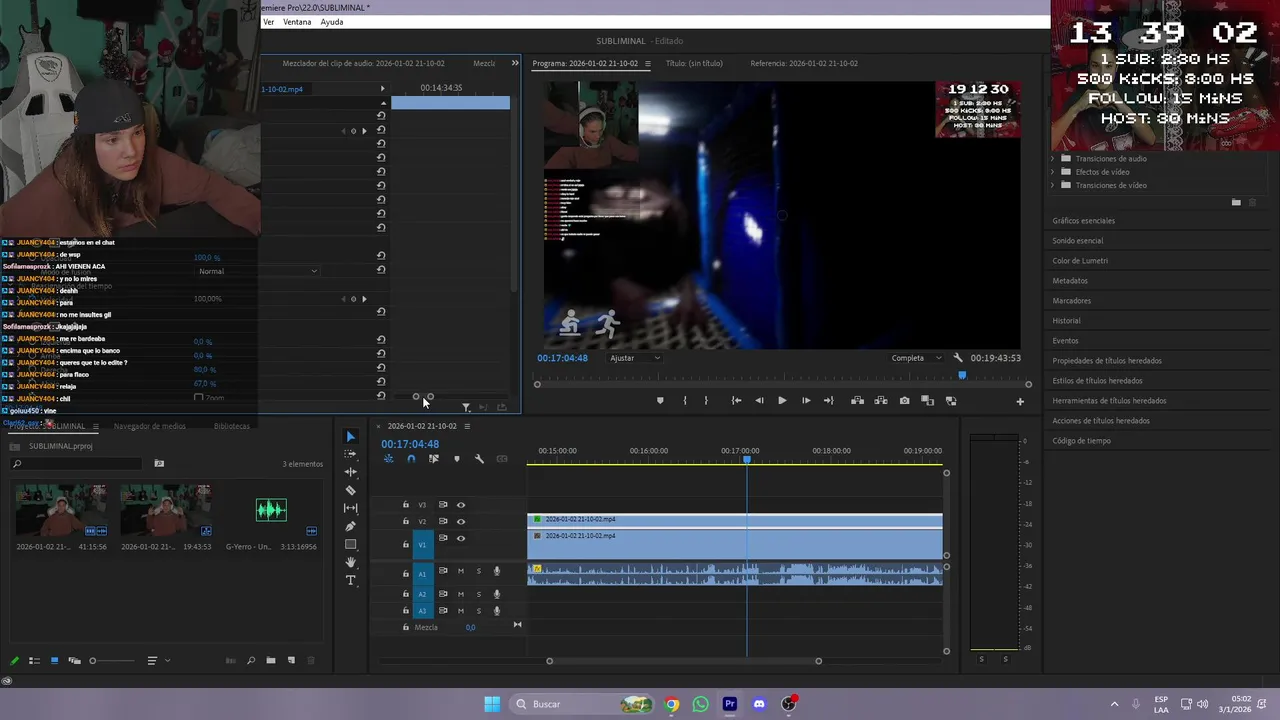Switch to Título: (sin título) tab
1280x720 pixels.
tap(694, 63)
